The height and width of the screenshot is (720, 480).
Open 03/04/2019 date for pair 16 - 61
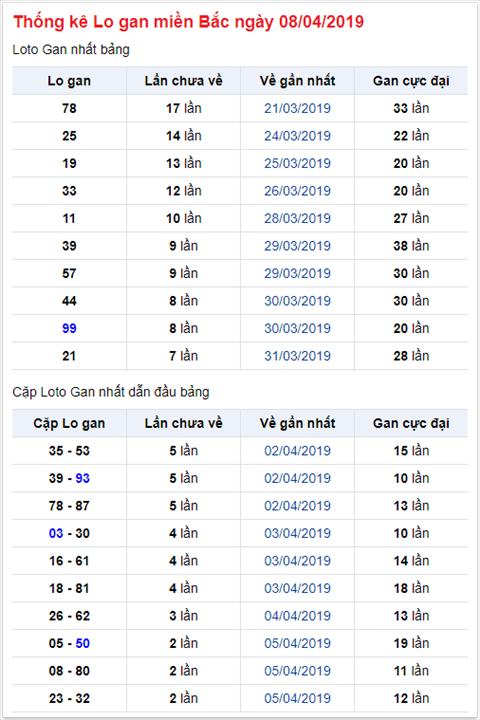click(297, 561)
